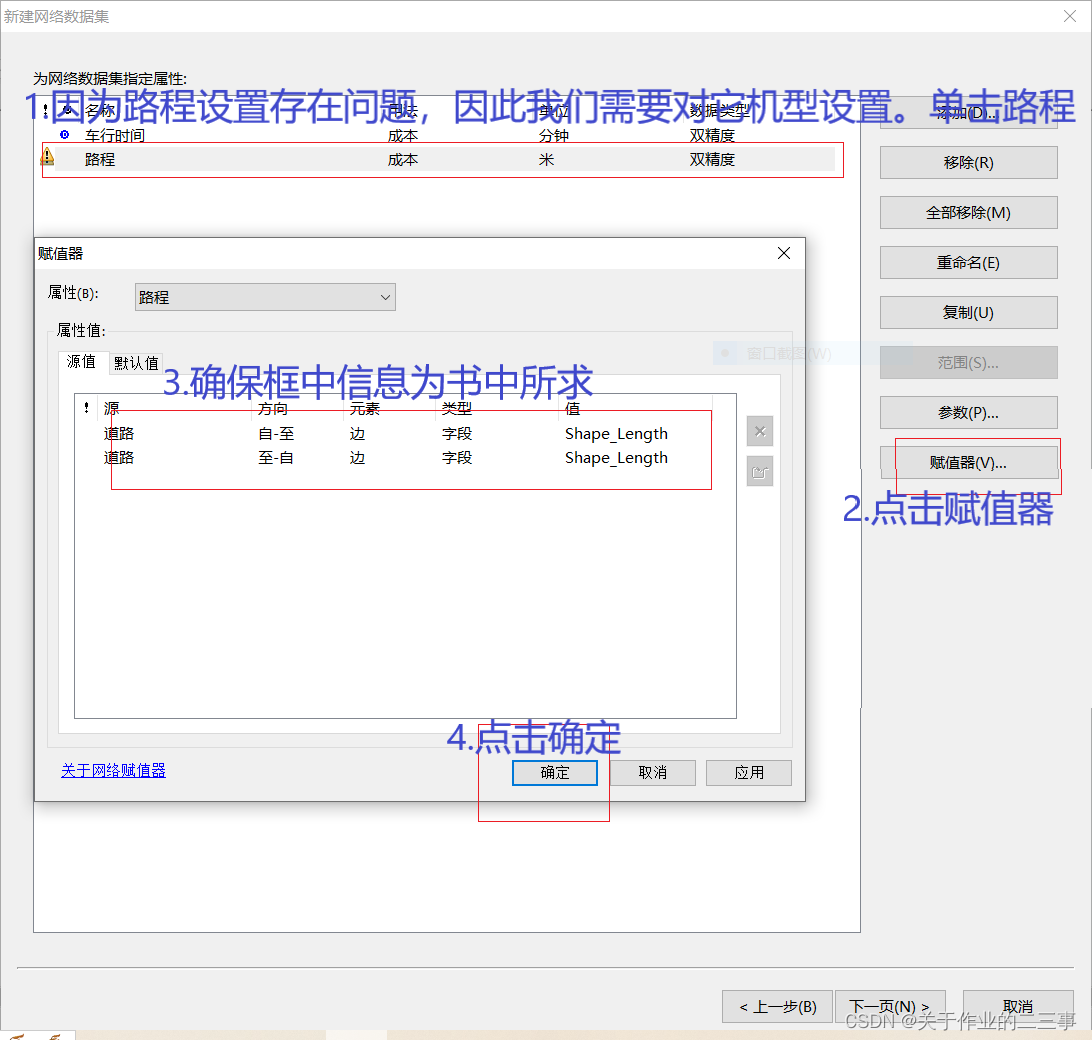
Task: Duplicate the attribute with 复制(U)
Action: 967,312
